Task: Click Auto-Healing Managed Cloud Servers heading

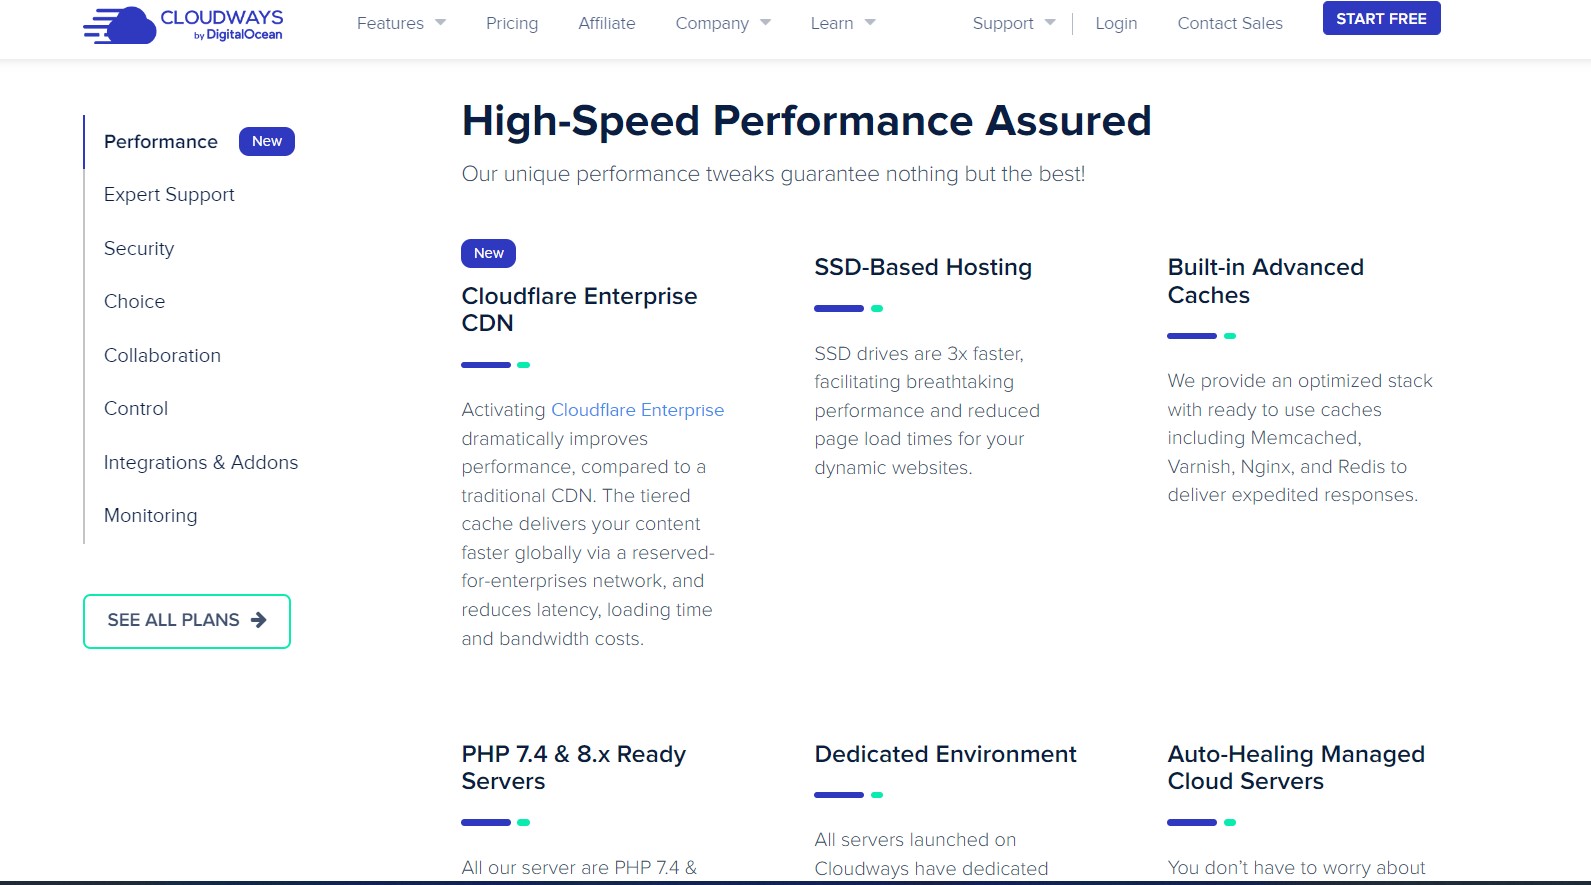Action: click(1296, 768)
